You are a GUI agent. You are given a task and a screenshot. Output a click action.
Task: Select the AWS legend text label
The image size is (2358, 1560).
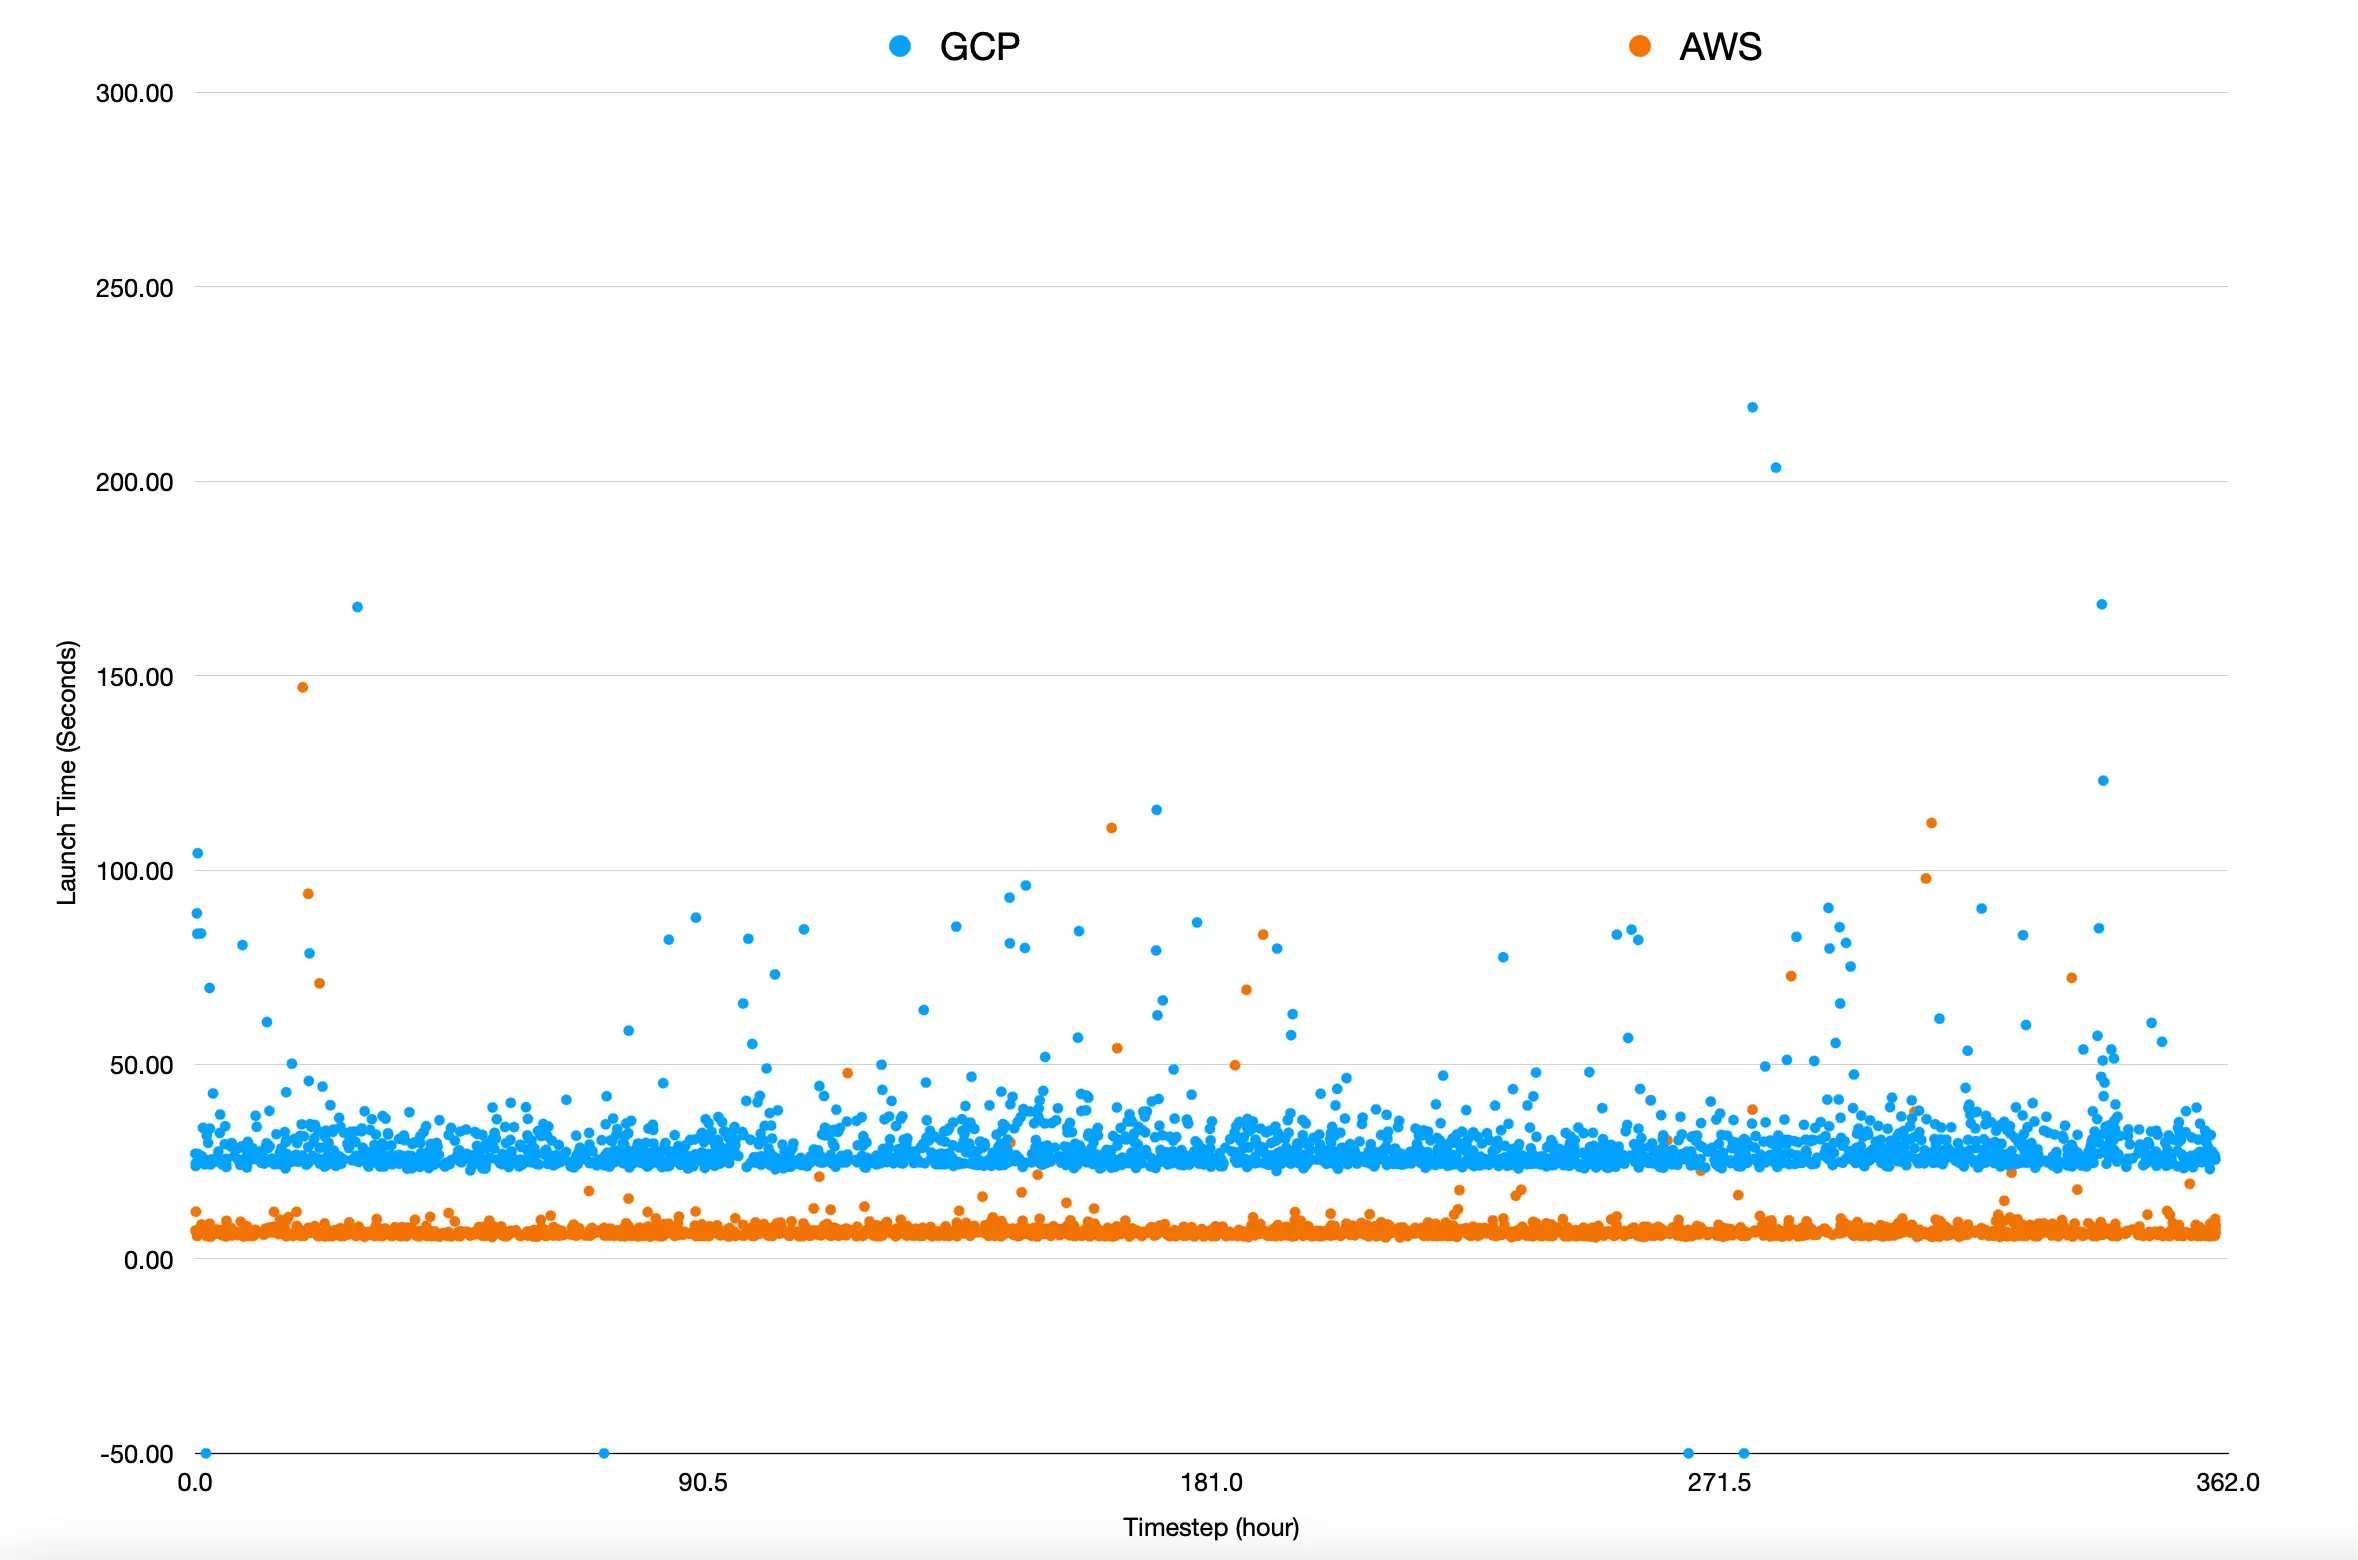coord(1720,47)
